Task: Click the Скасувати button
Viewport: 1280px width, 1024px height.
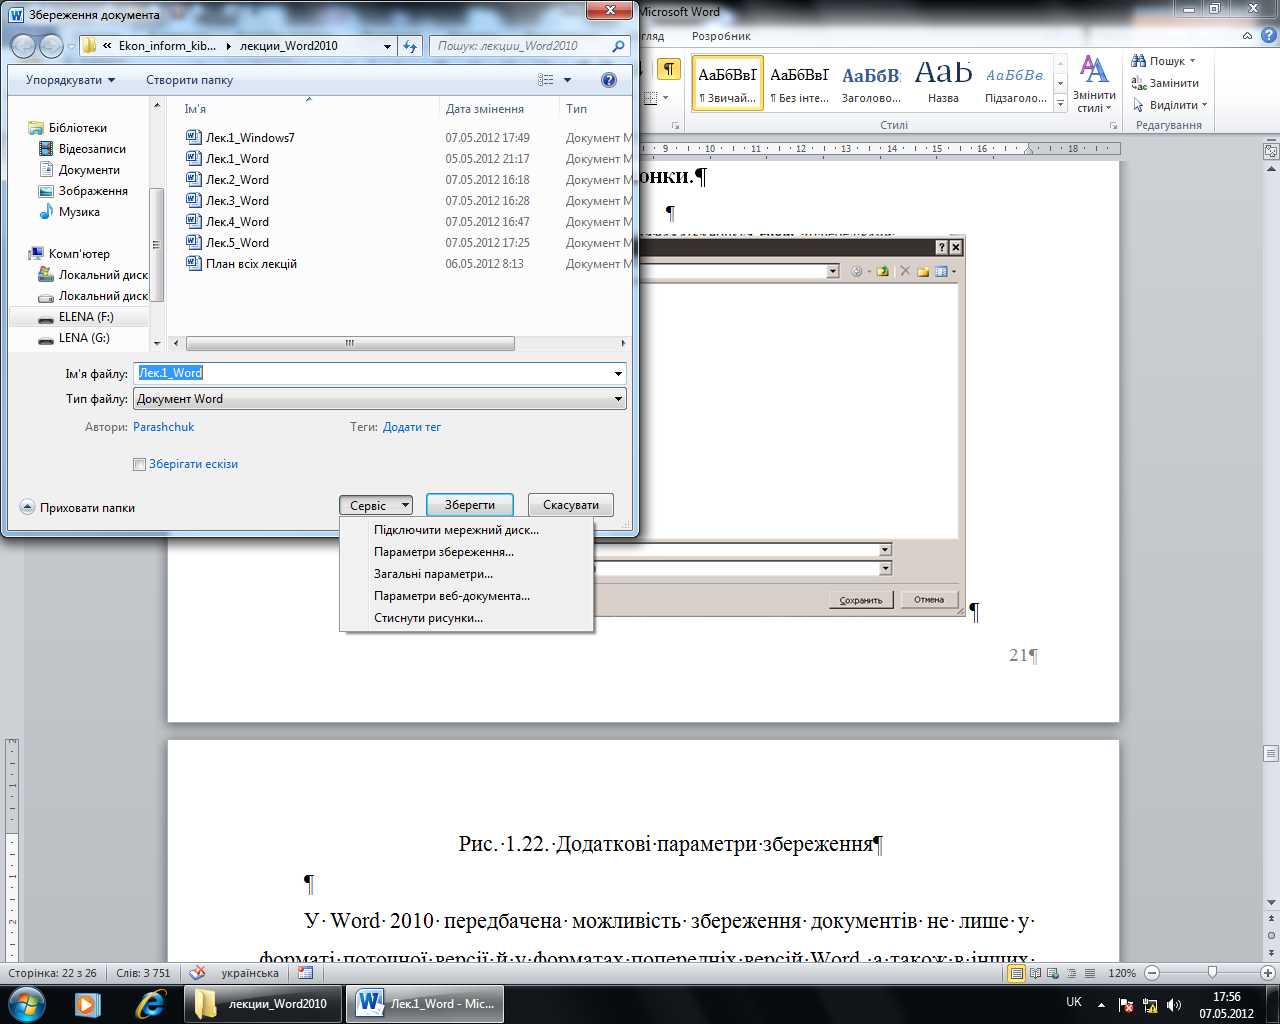Action: 571,505
